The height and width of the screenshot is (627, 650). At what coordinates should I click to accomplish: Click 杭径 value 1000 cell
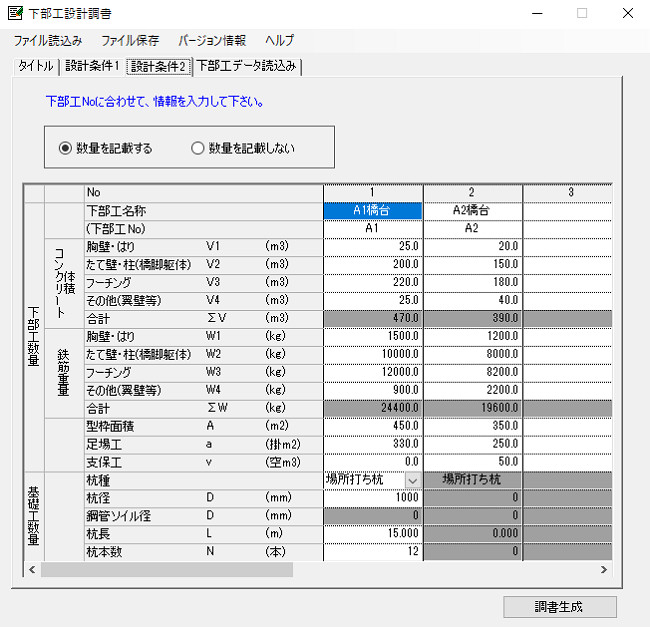[x=373, y=498]
